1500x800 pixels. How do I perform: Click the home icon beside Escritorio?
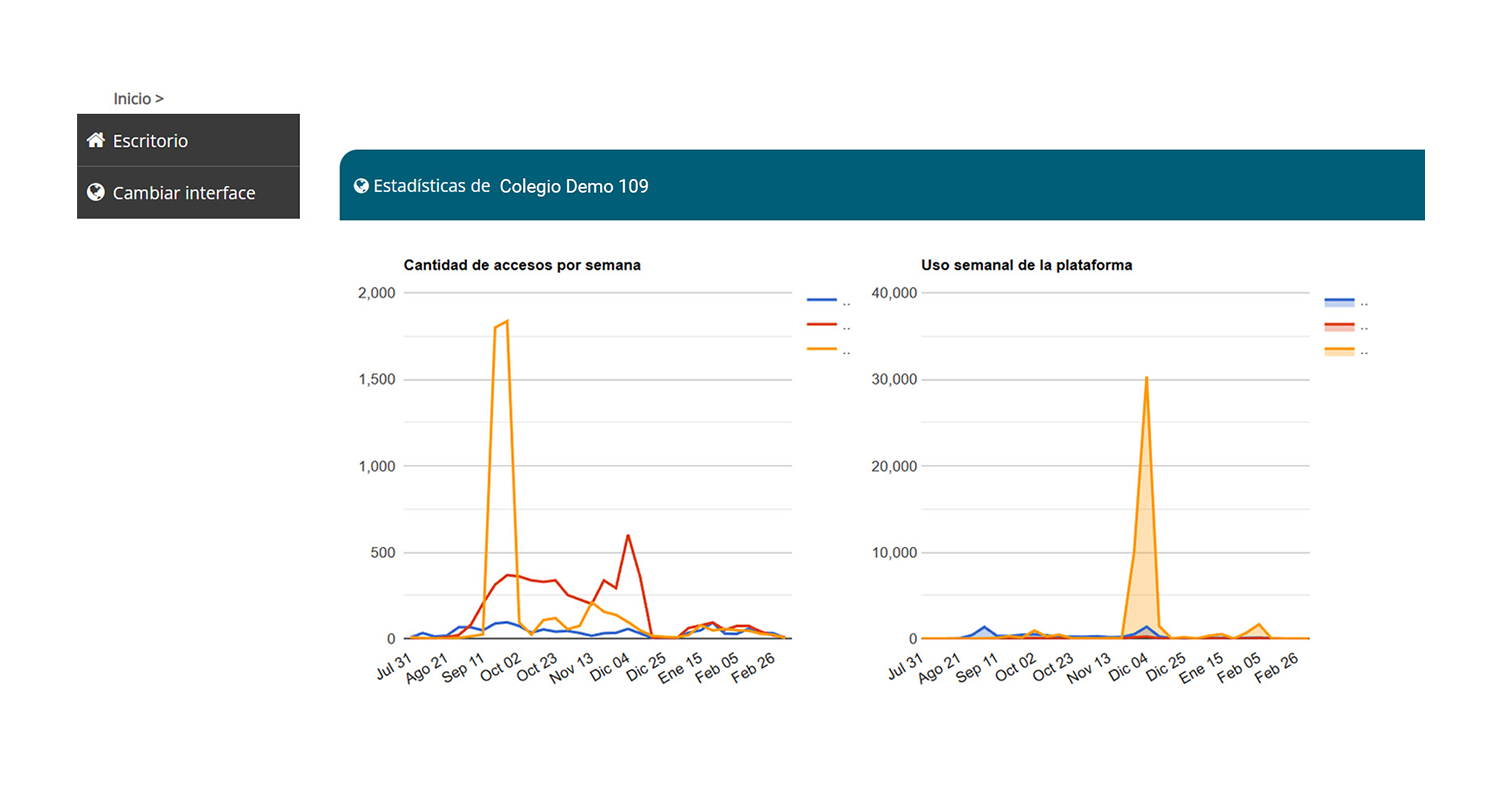(x=96, y=140)
